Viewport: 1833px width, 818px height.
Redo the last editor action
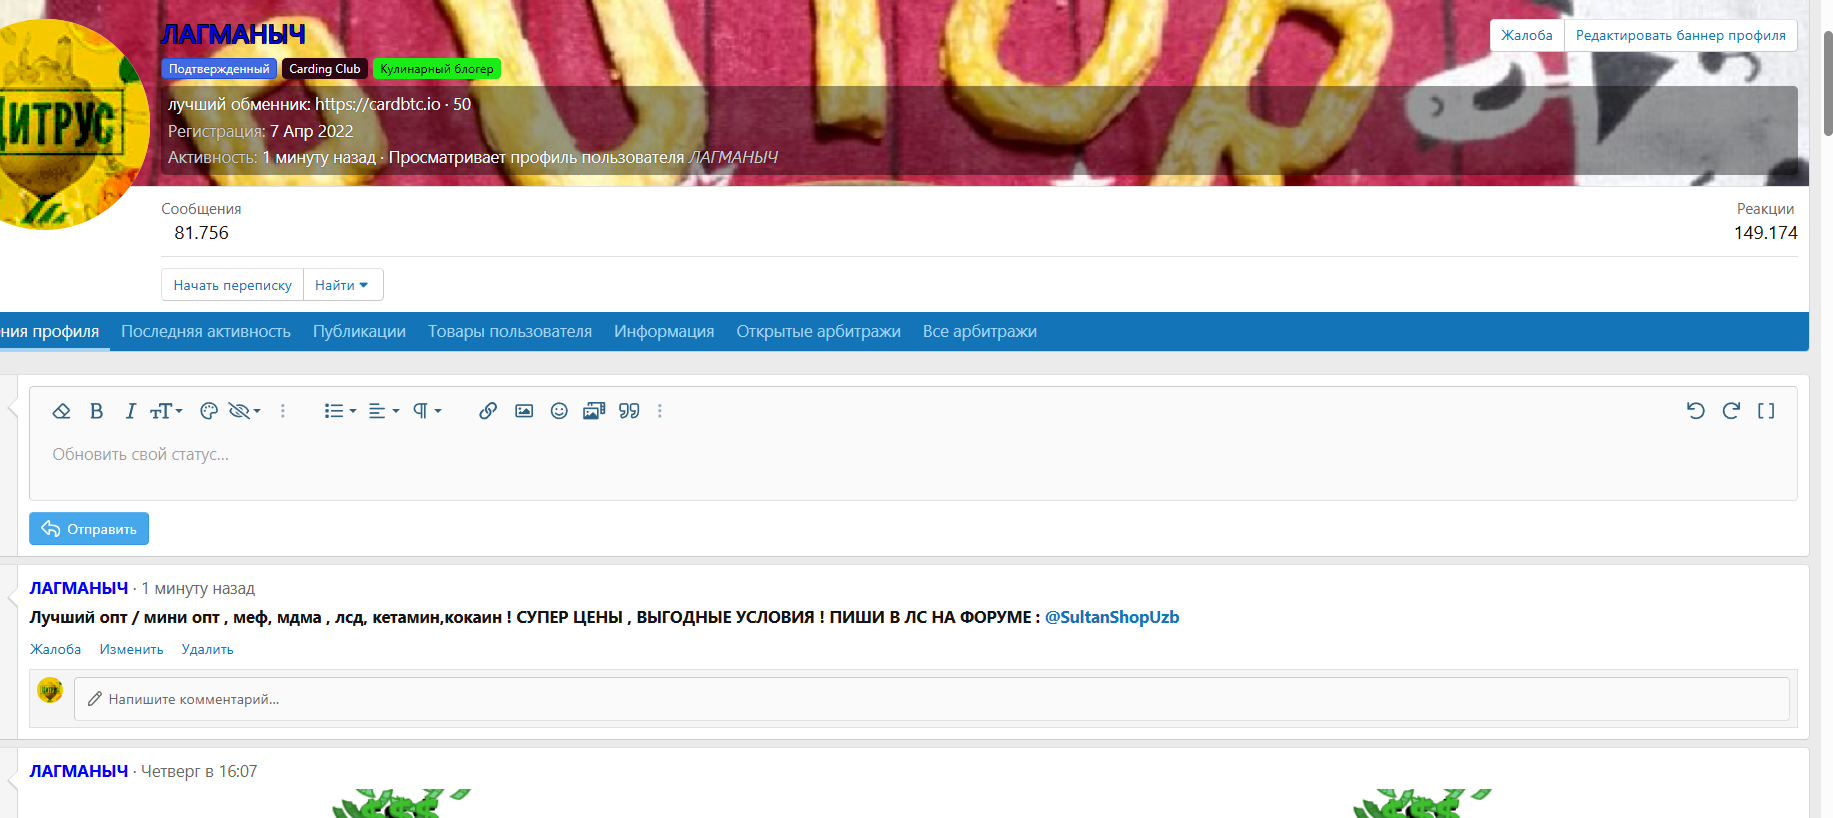(1731, 411)
